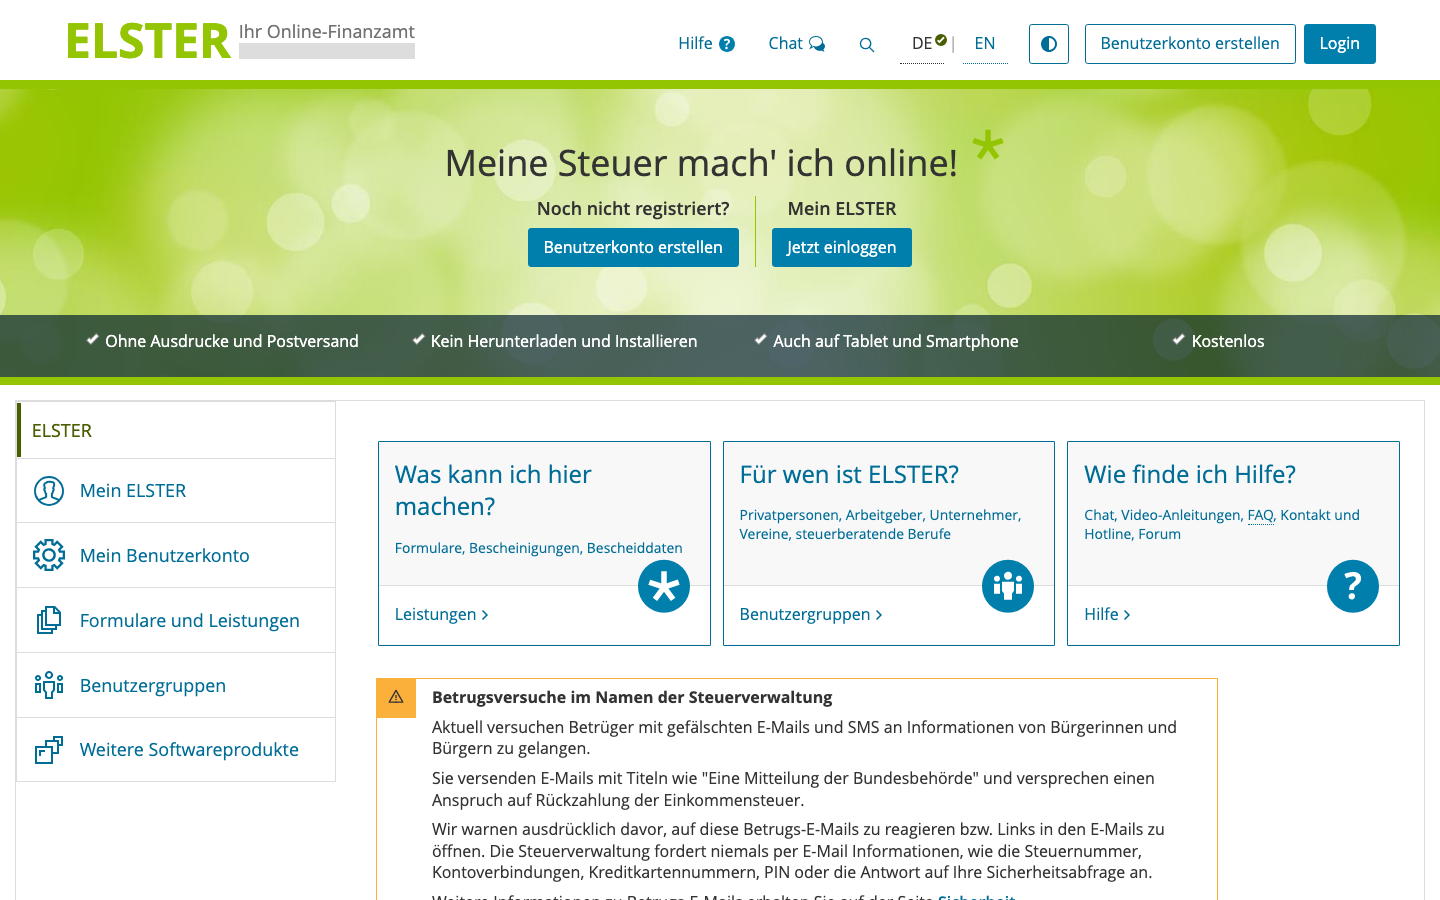The height and width of the screenshot is (900, 1440).
Task: Click 'Betrugsversuche im Namen der Steuerverwaltung' heading
Action: [x=632, y=697]
